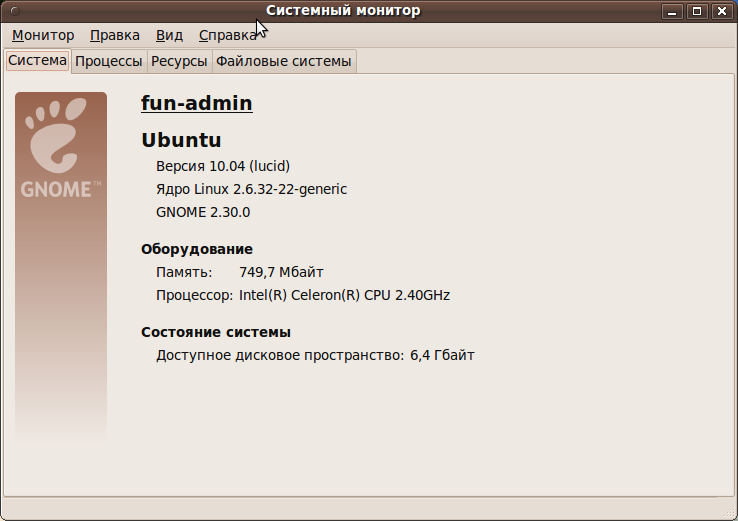Go to the Файловые системы tab
The image size is (738, 521).
coord(284,61)
